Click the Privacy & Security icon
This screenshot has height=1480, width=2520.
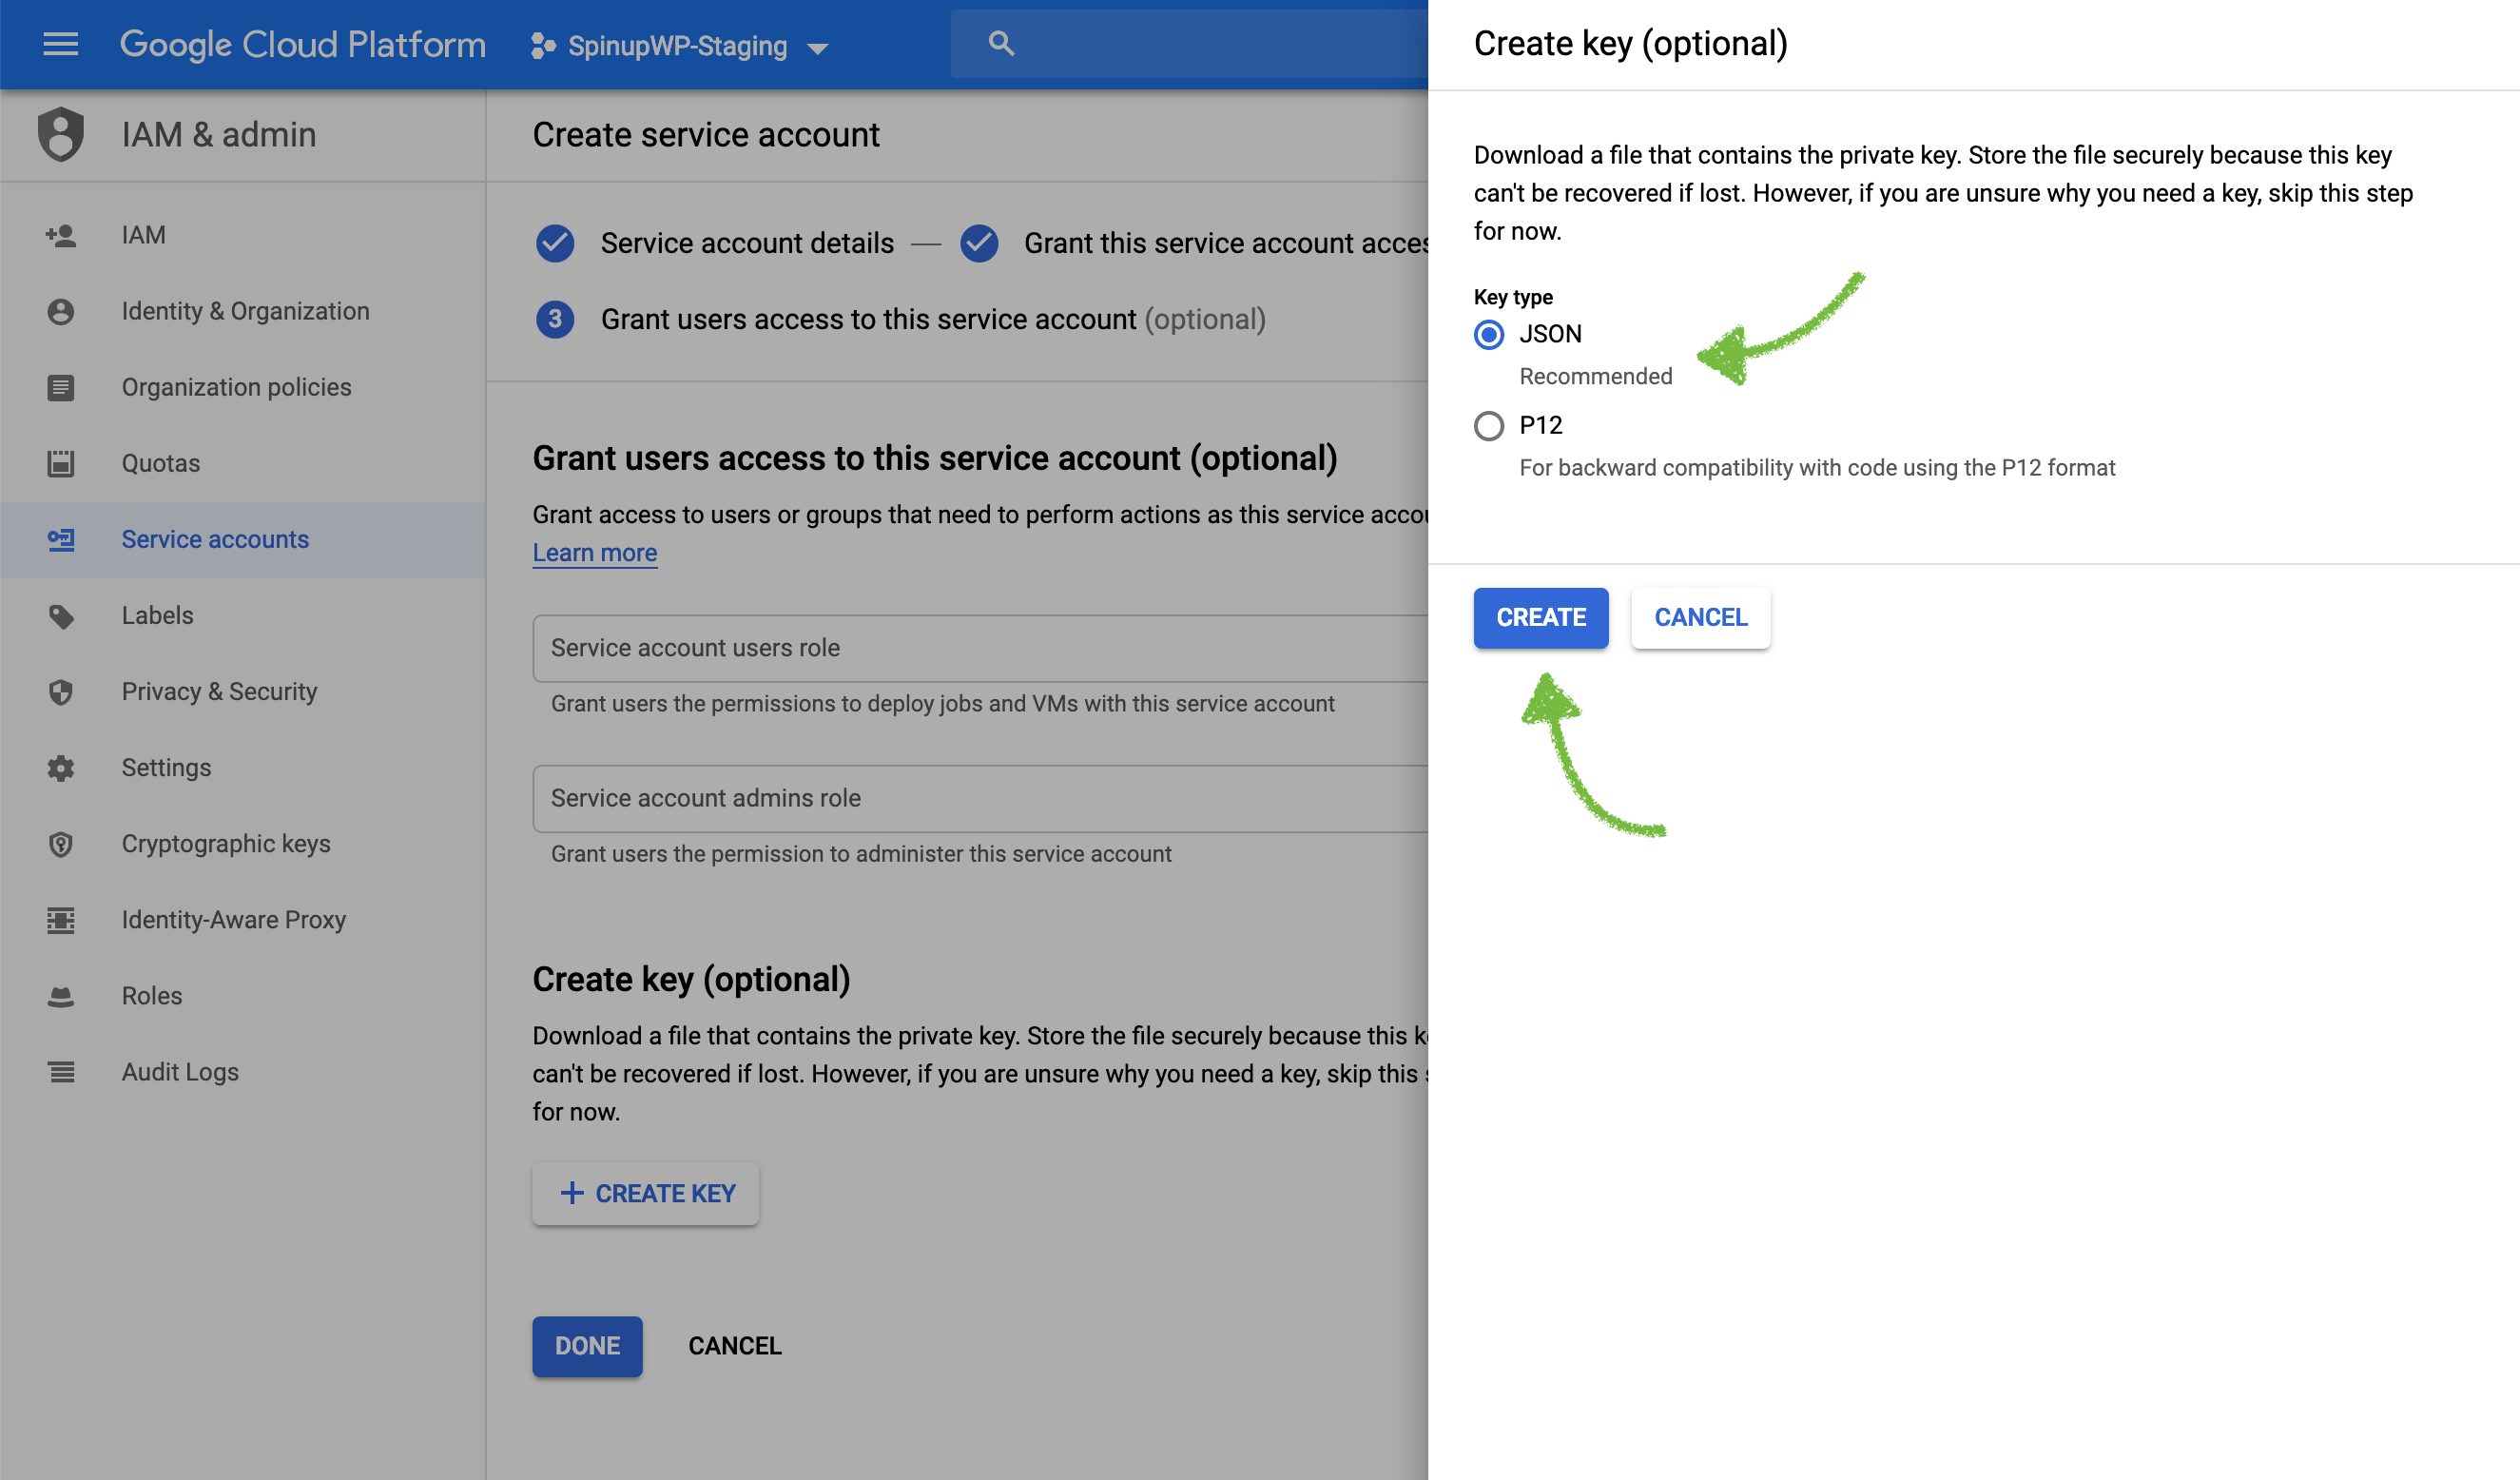[60, 691]
